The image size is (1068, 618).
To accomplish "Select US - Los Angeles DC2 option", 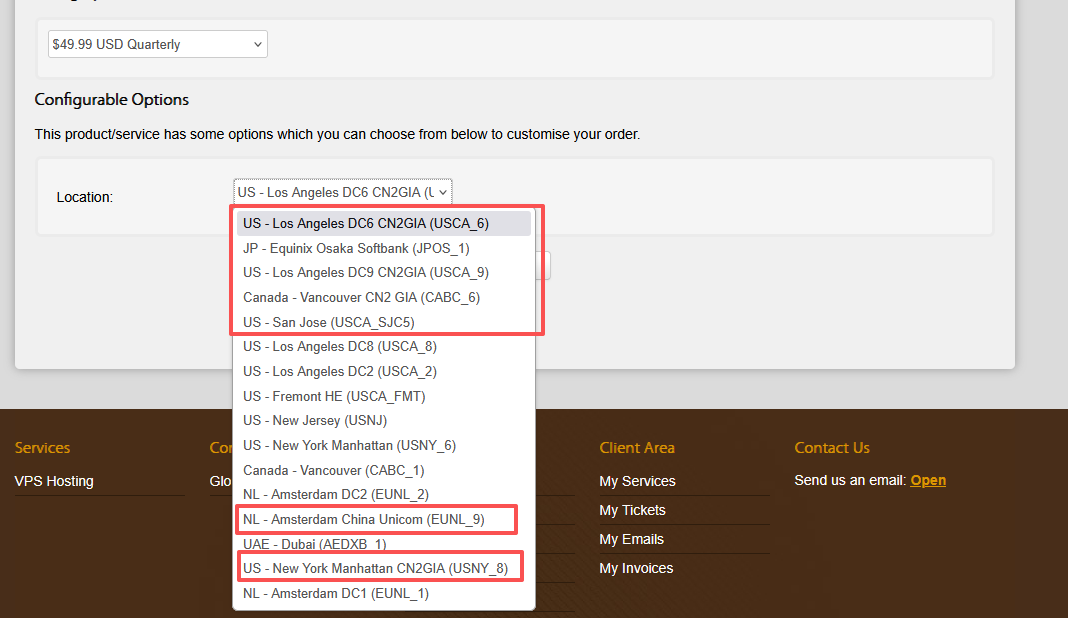I will 340,371.
